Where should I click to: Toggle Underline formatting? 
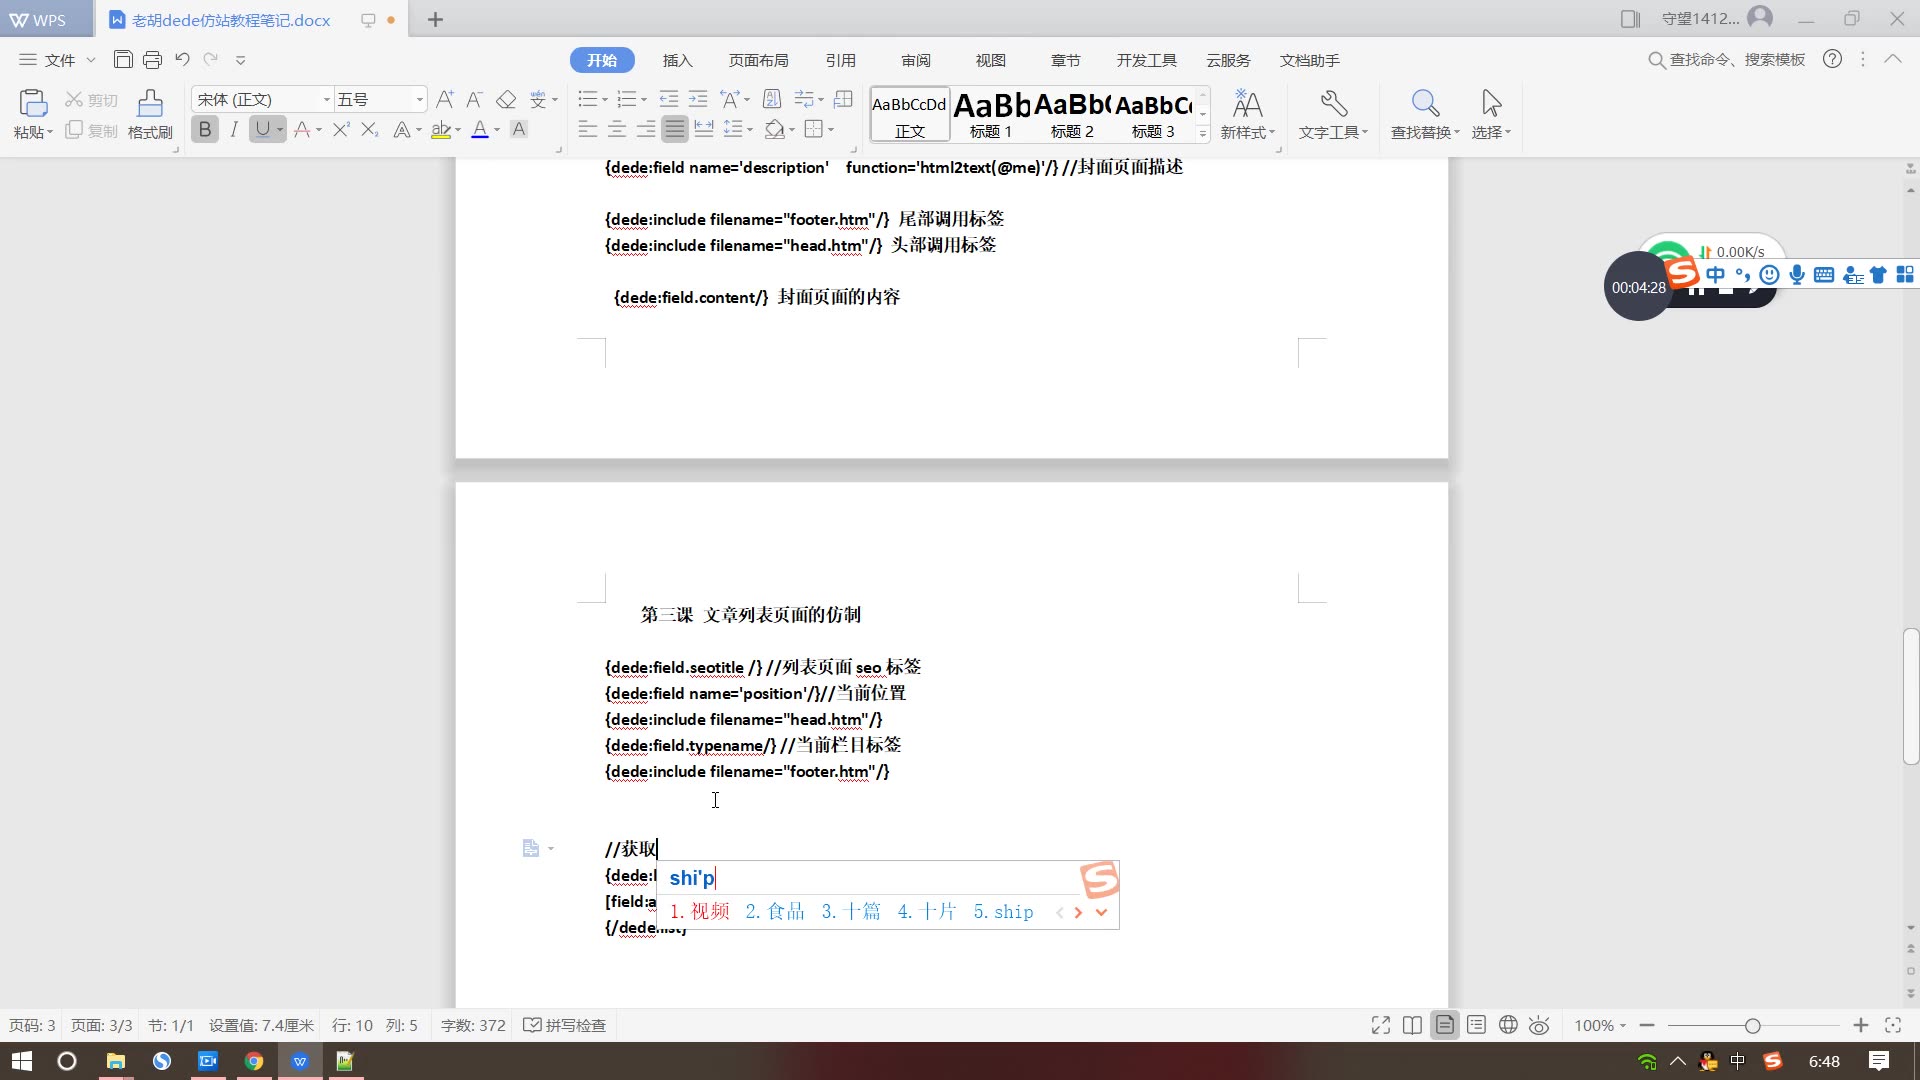[x=262, y=129]
